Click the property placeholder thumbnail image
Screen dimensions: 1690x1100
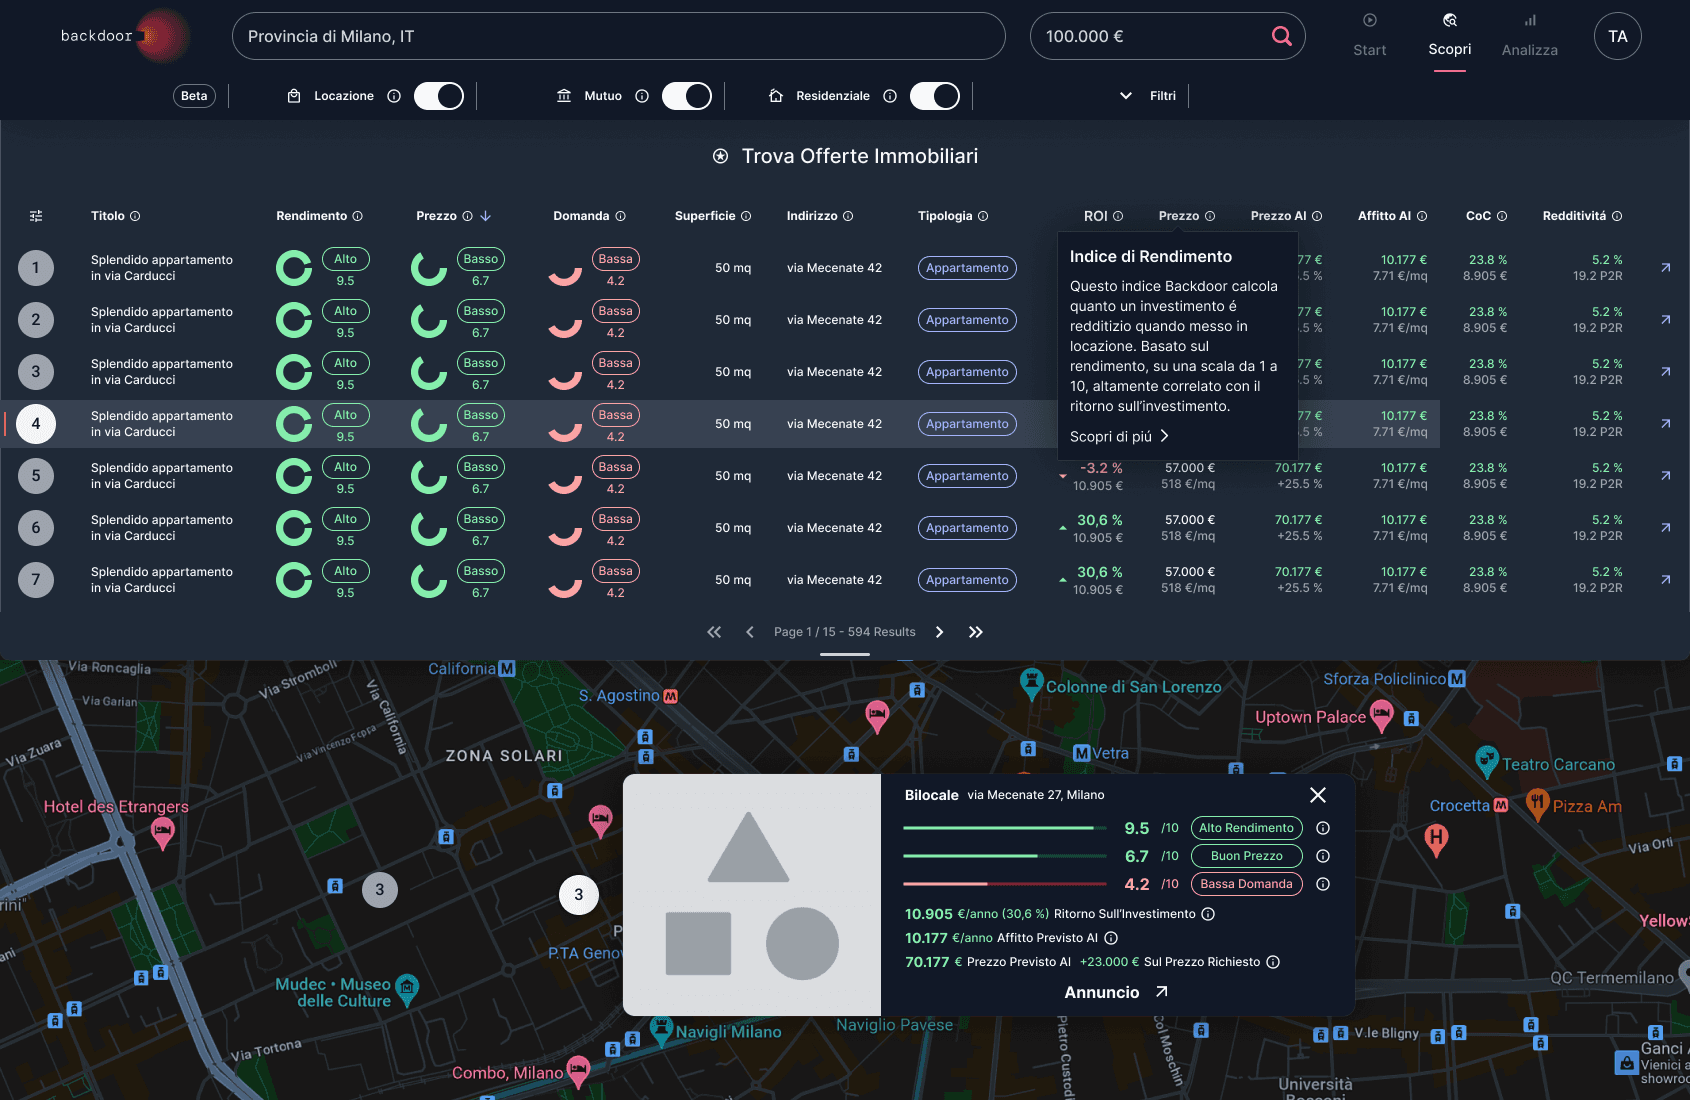coord(752,895)
